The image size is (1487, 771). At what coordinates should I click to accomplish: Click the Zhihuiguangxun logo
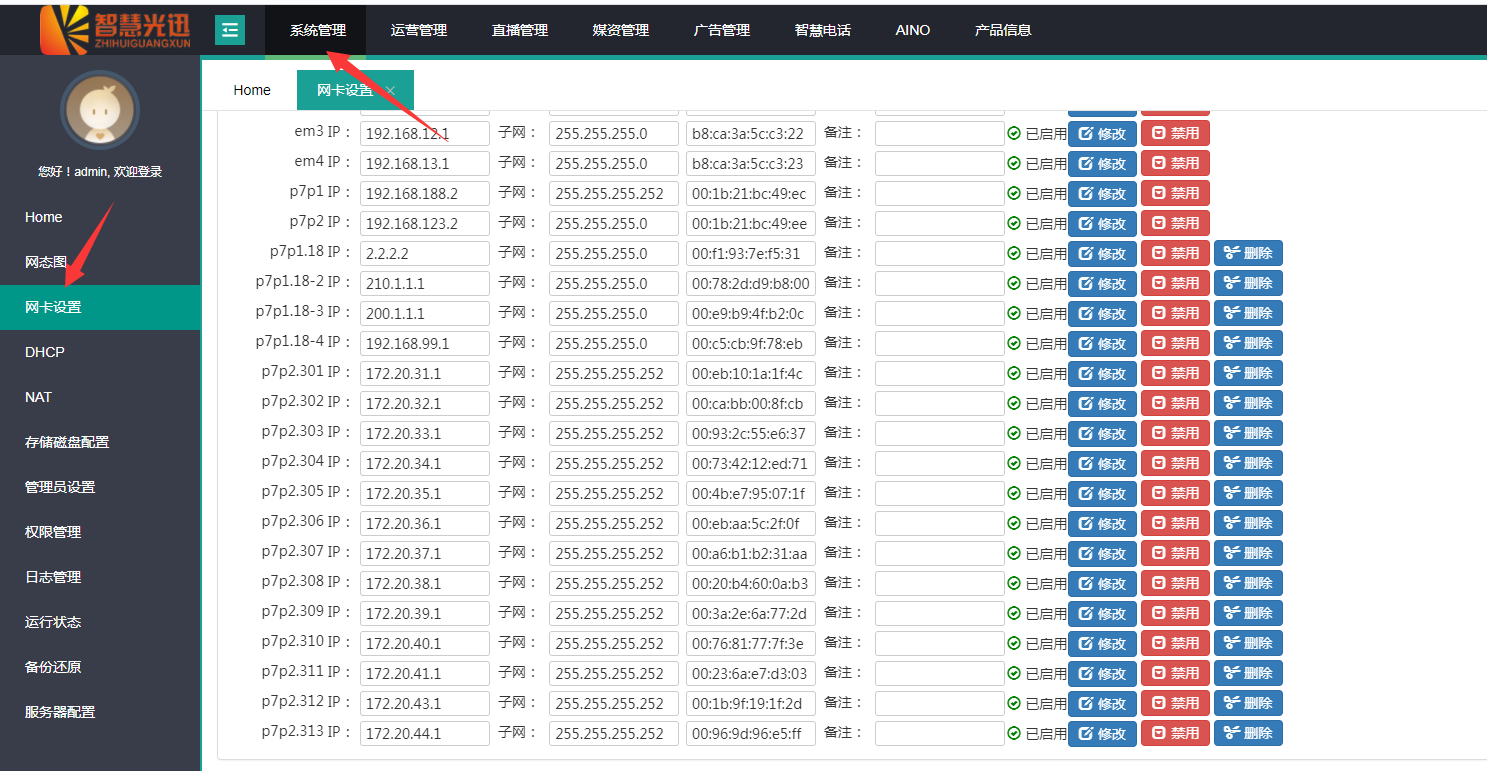click(115, 30)
